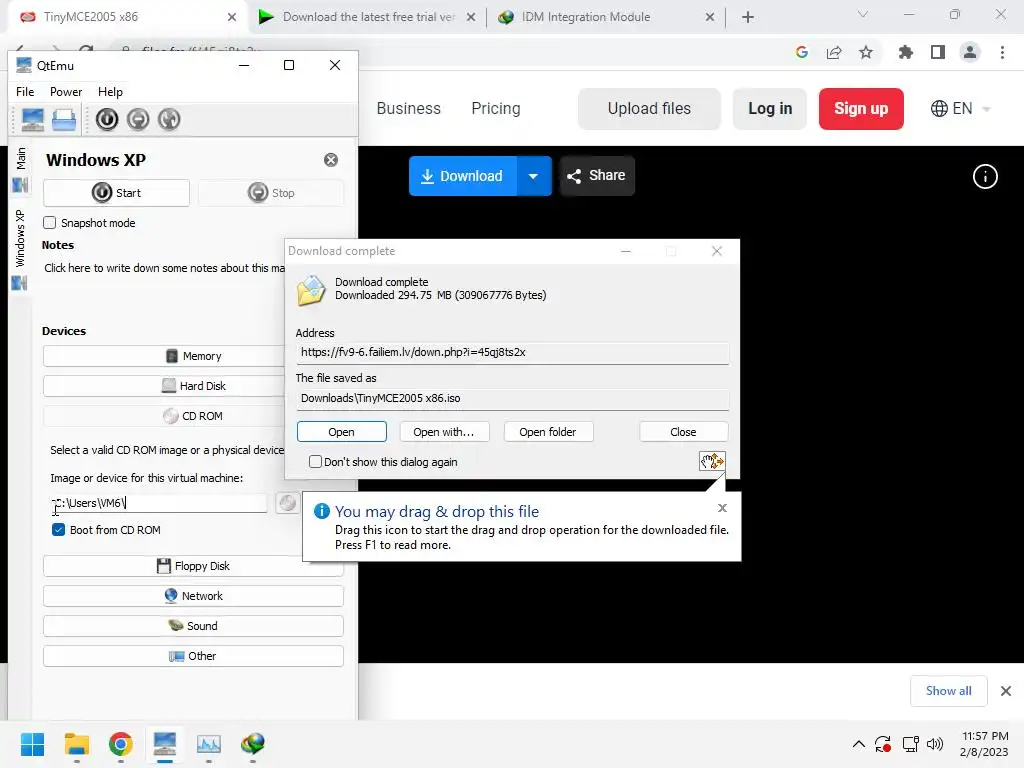The width and height of the screenshot is (1024, 768).
Task: Open File Explorer from taskbar
Action: coord(76,744)
